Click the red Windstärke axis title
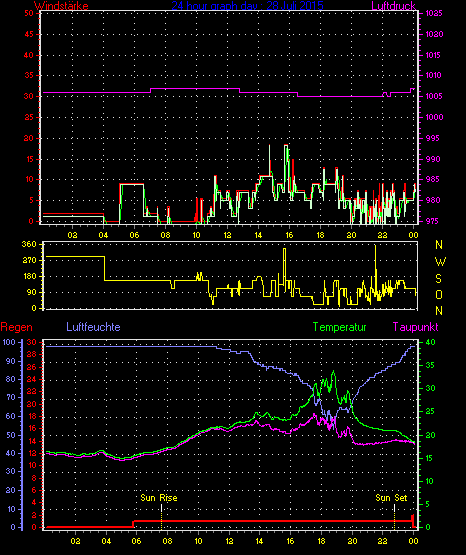 pos(61,6)
